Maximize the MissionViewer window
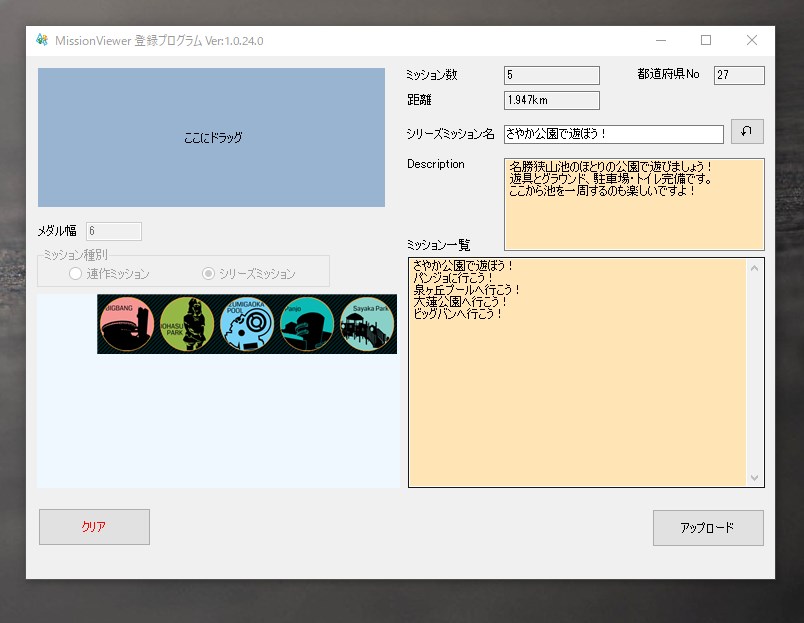This screenshot has width=804, height=623. pyautogui.click(x=706, y=41)
